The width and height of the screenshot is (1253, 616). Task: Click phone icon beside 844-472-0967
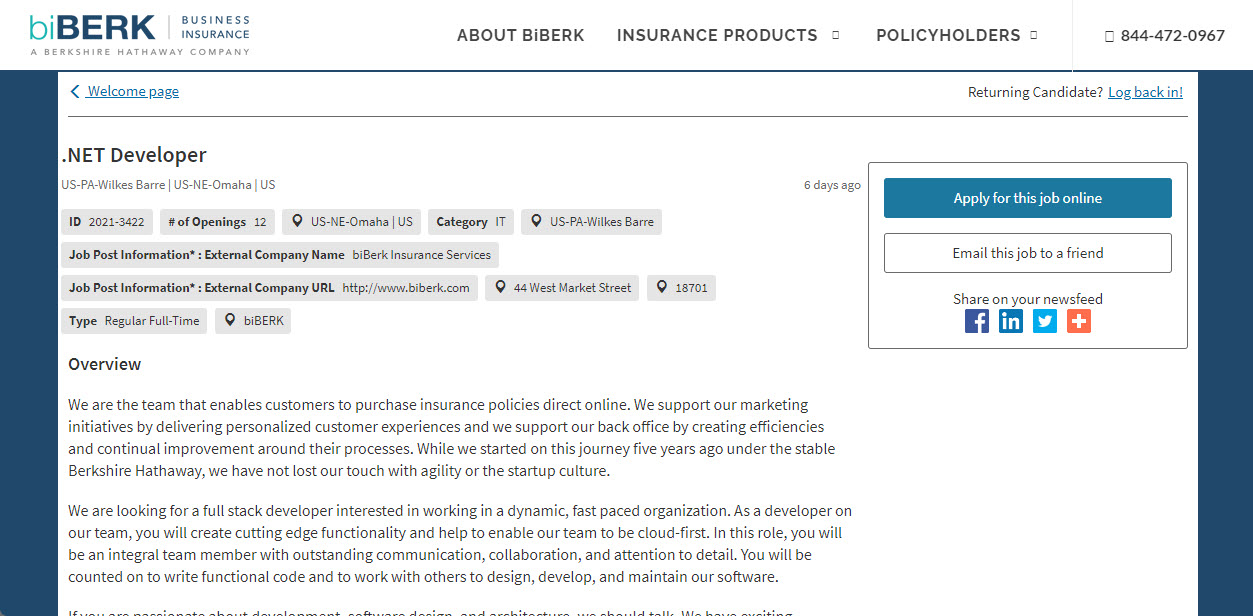[x=1109, y=36]
